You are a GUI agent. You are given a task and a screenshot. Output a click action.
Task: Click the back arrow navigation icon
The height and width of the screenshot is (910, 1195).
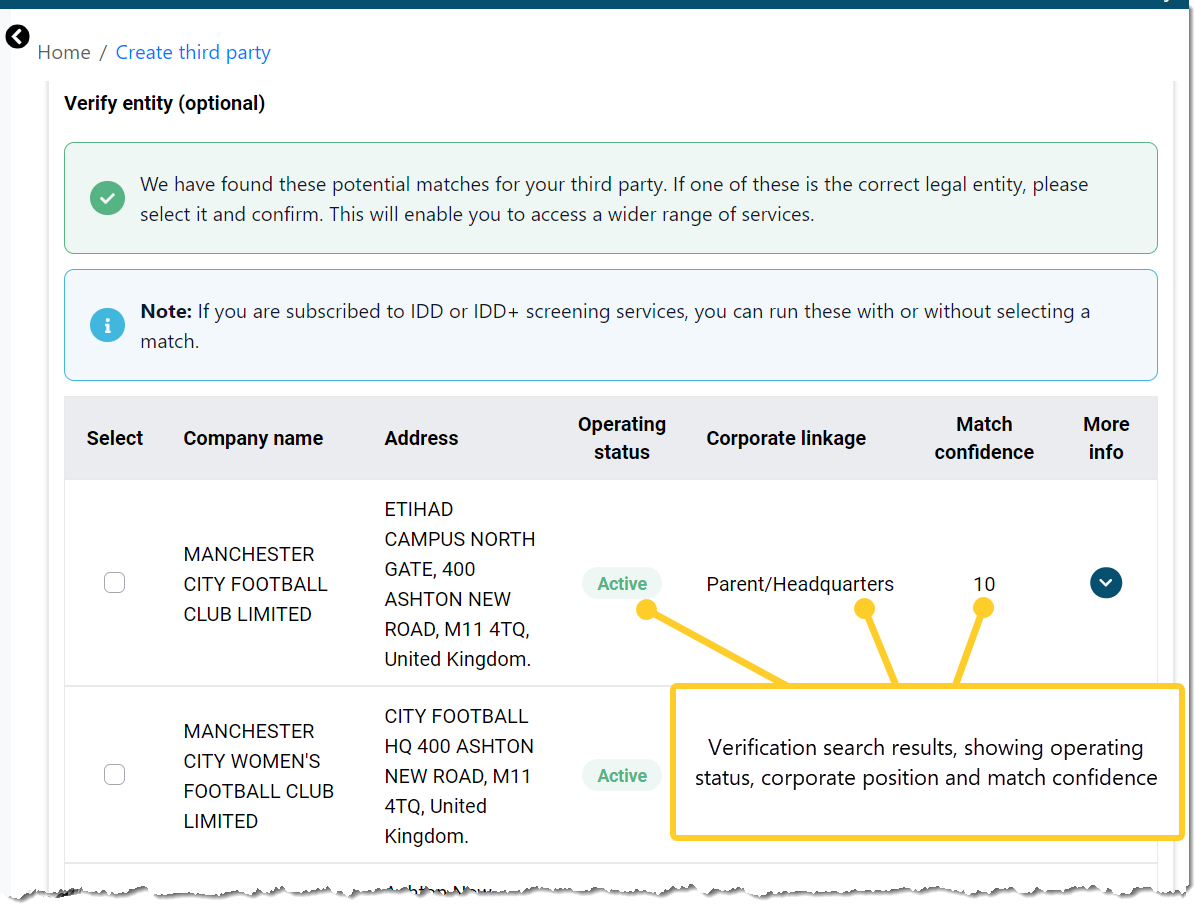pos(17,37)
